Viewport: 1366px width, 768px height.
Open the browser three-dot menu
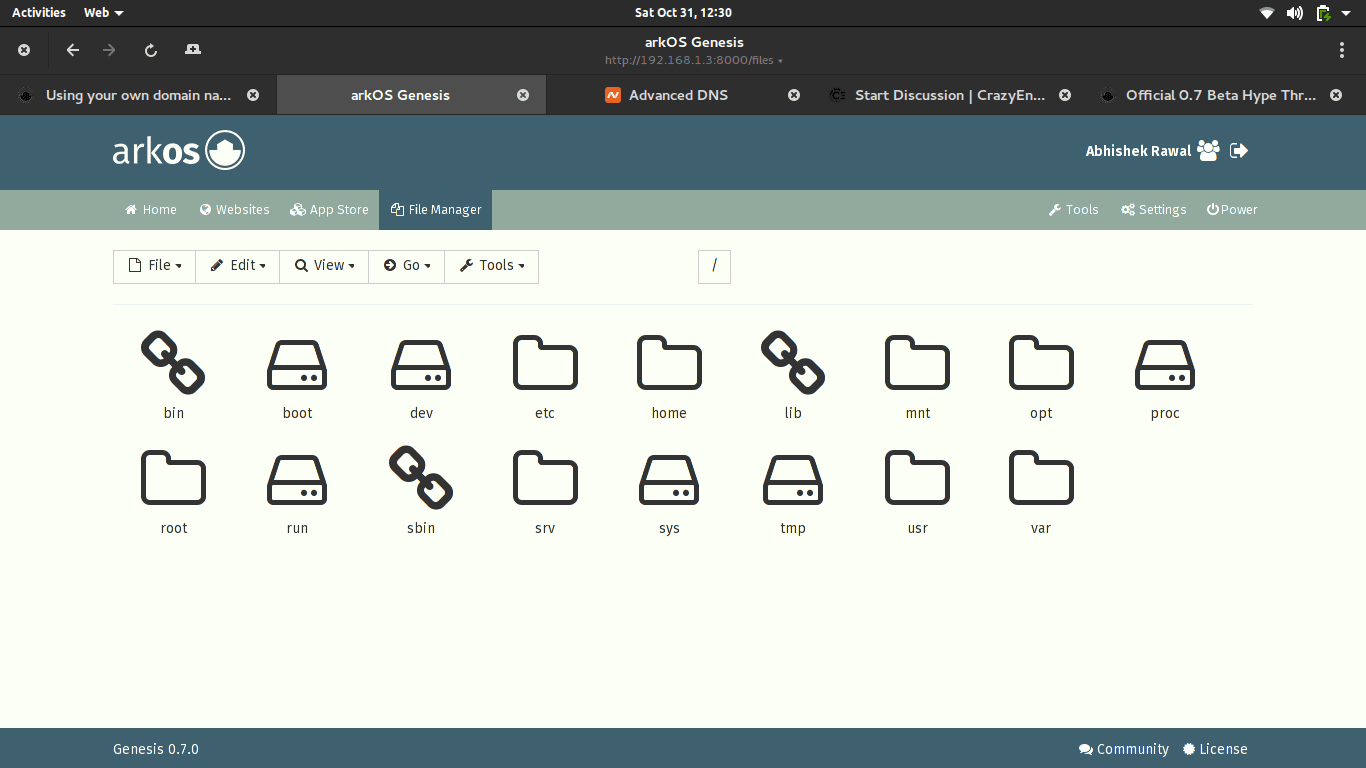(1342, 50)
